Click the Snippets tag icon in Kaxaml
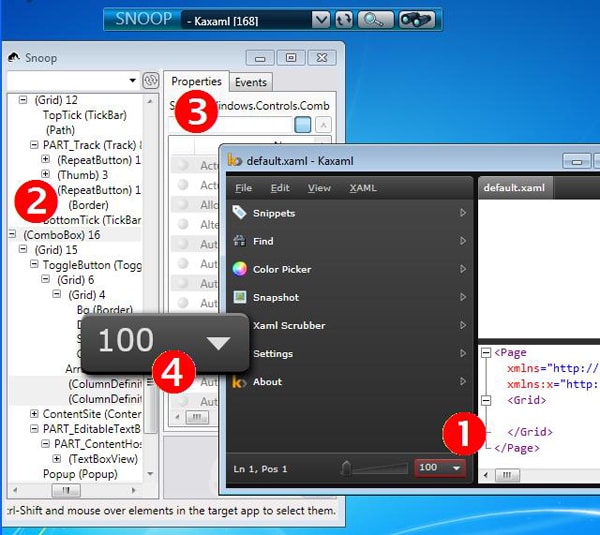 click(x=240, y=212)
